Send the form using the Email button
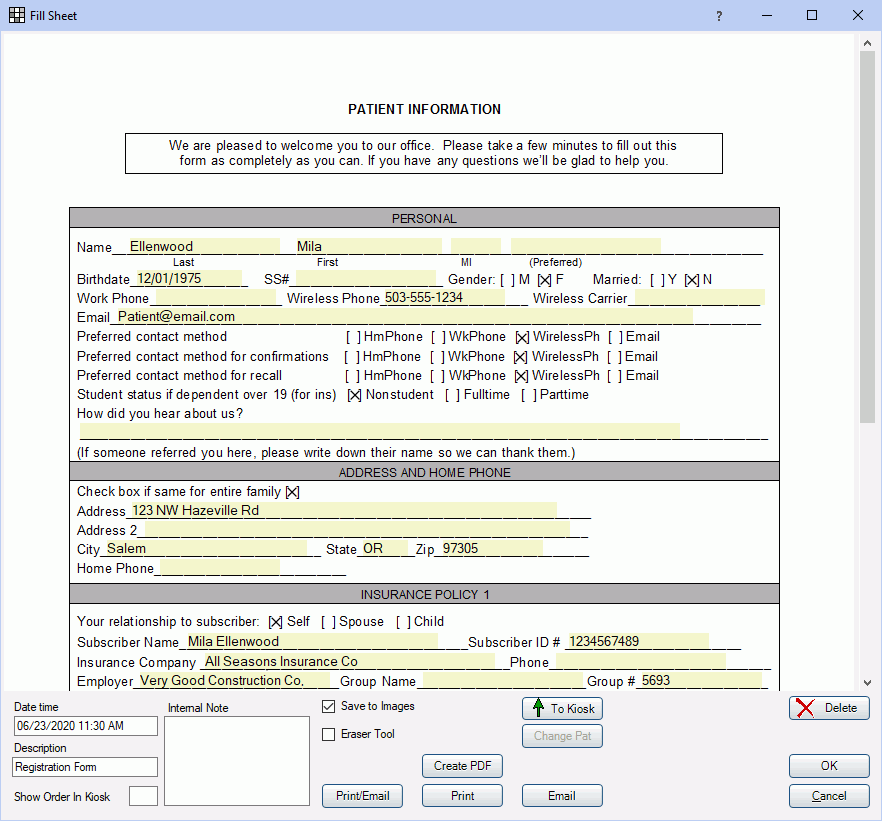 tap(561, 796)
